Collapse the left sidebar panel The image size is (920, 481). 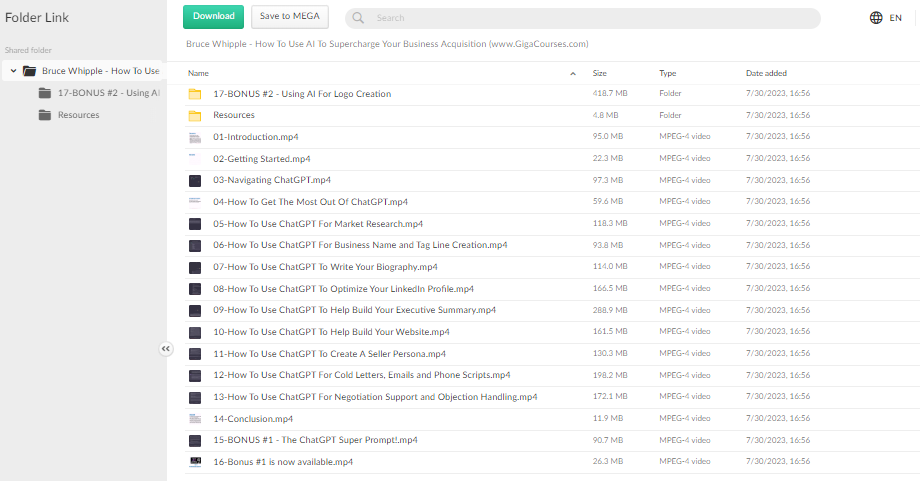pyautogui.click(x=166, y=348)
